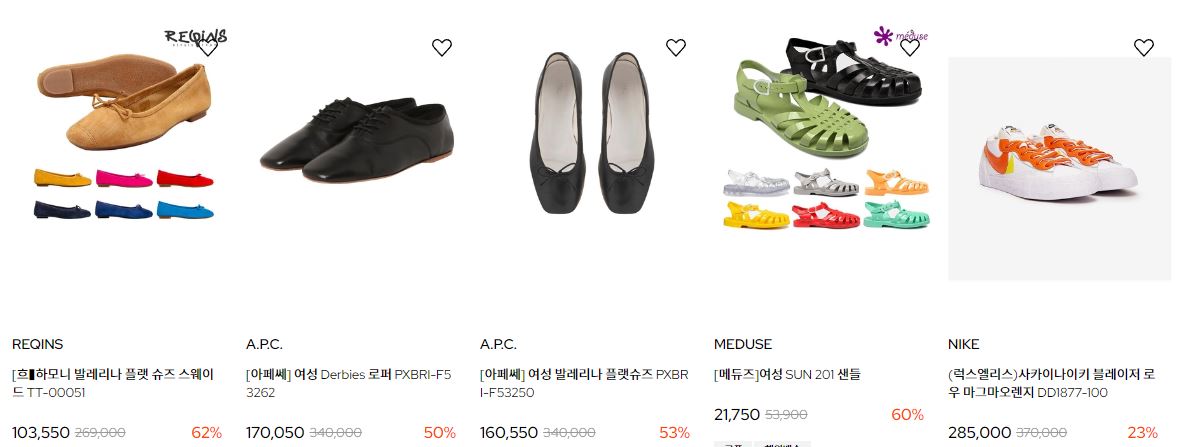Open the 하모니 발레리나 플랫 슈즈 TT-00051 title
Screen dimensions: 1184x447
click(113, 384)
